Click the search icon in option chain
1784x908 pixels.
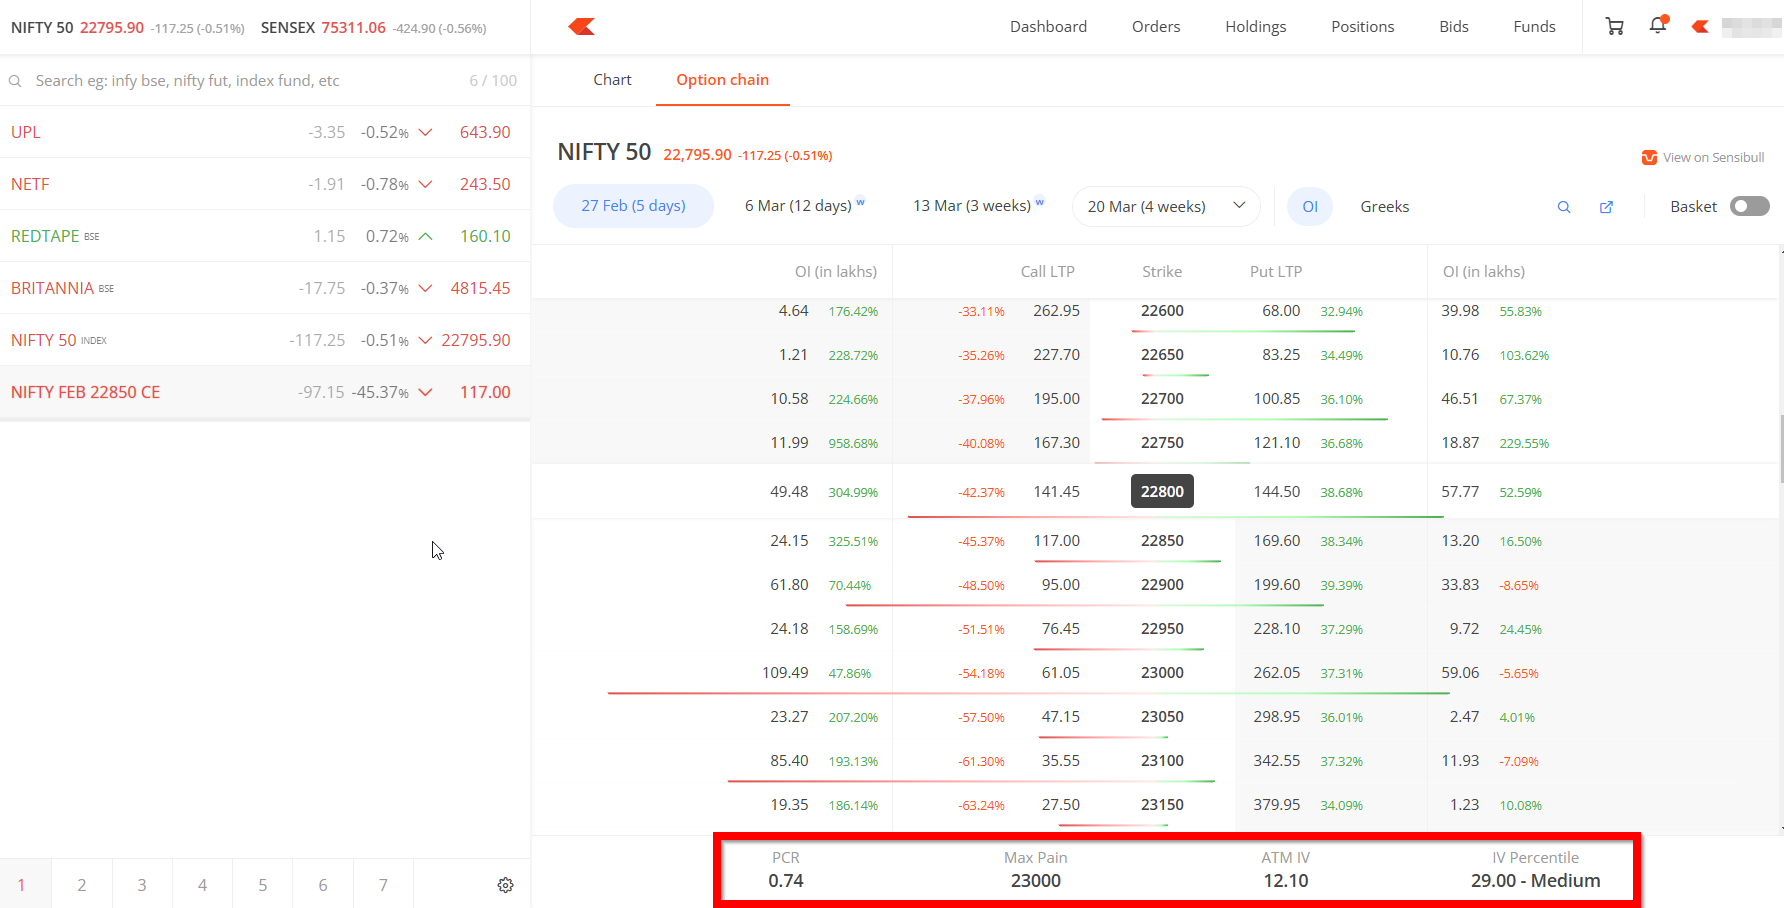[x=1564, y=207]
